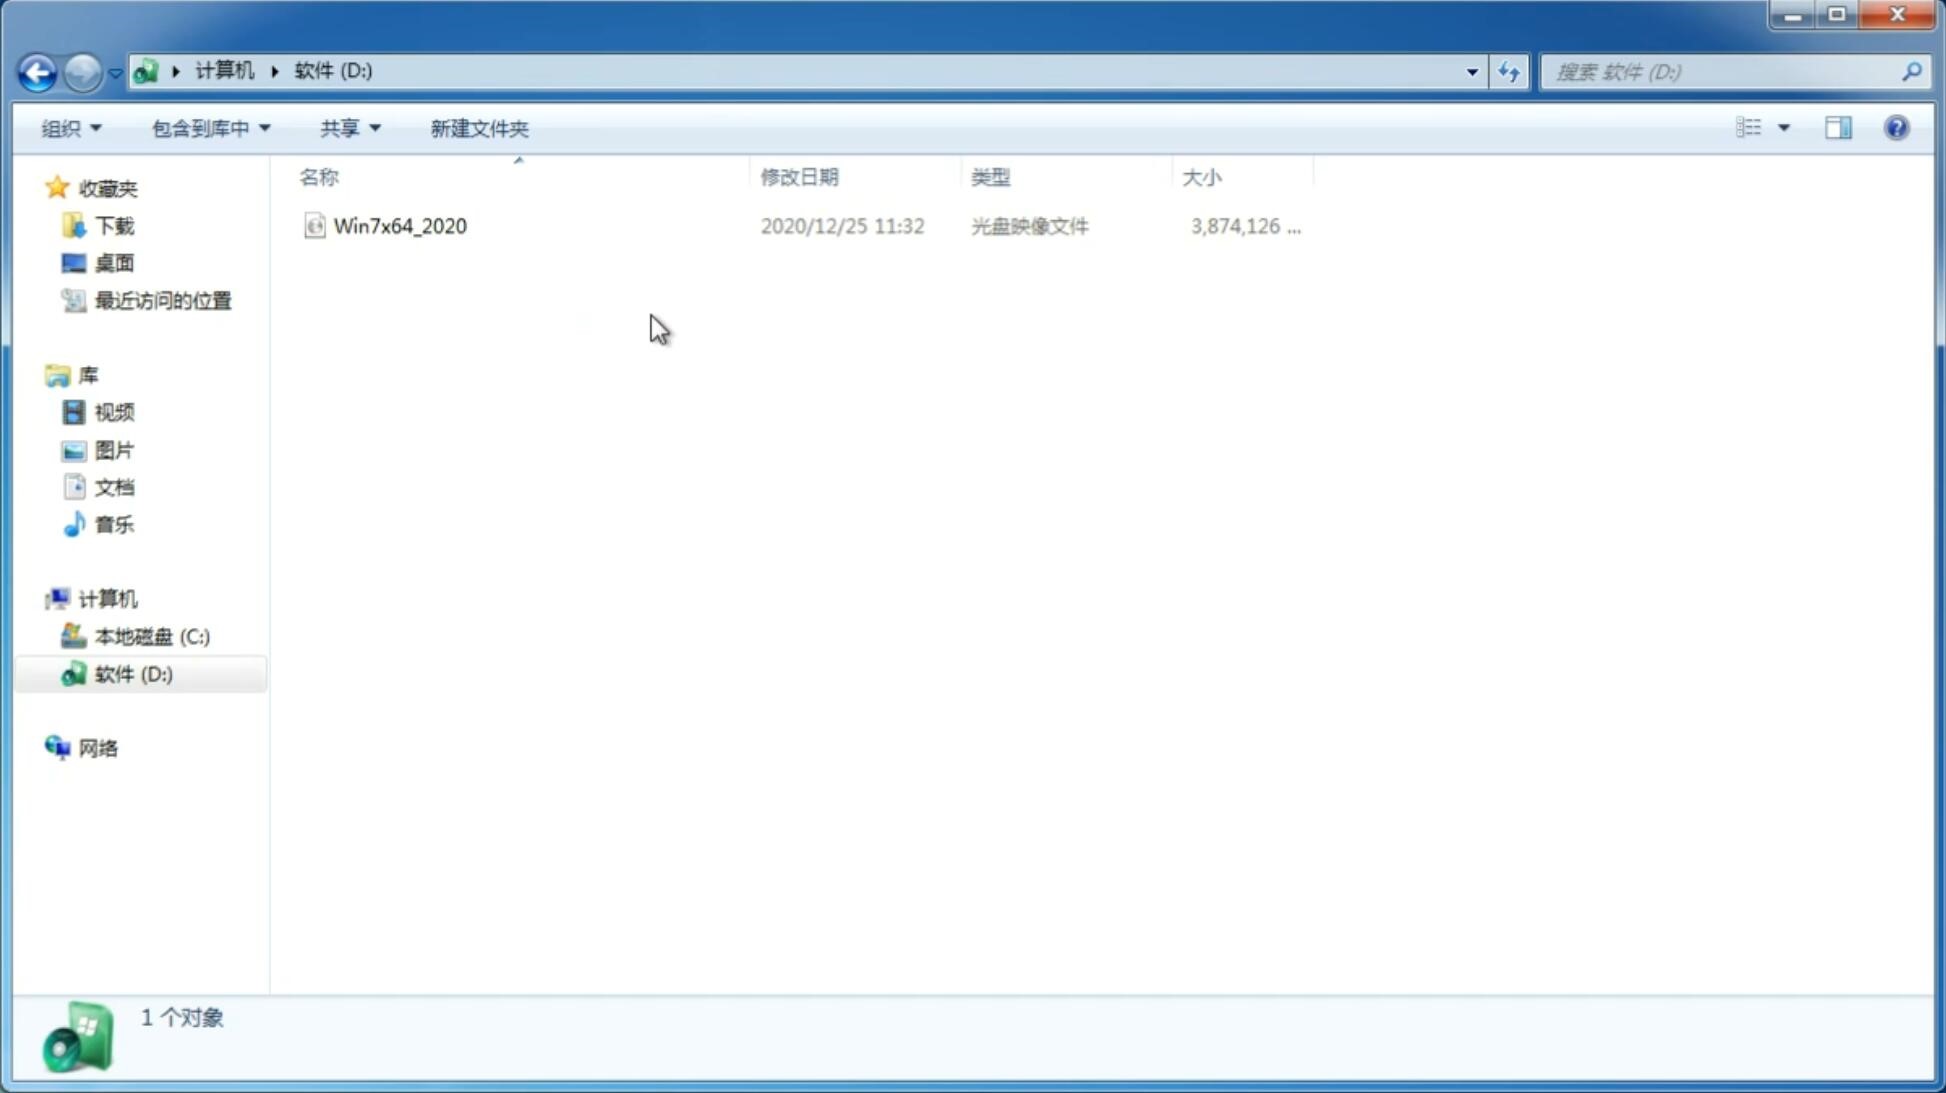The width and height of the screenshot is (1946, 1093).
Task: Open 最近访问的位置 (Recent Places)
Action: (160, 299)
